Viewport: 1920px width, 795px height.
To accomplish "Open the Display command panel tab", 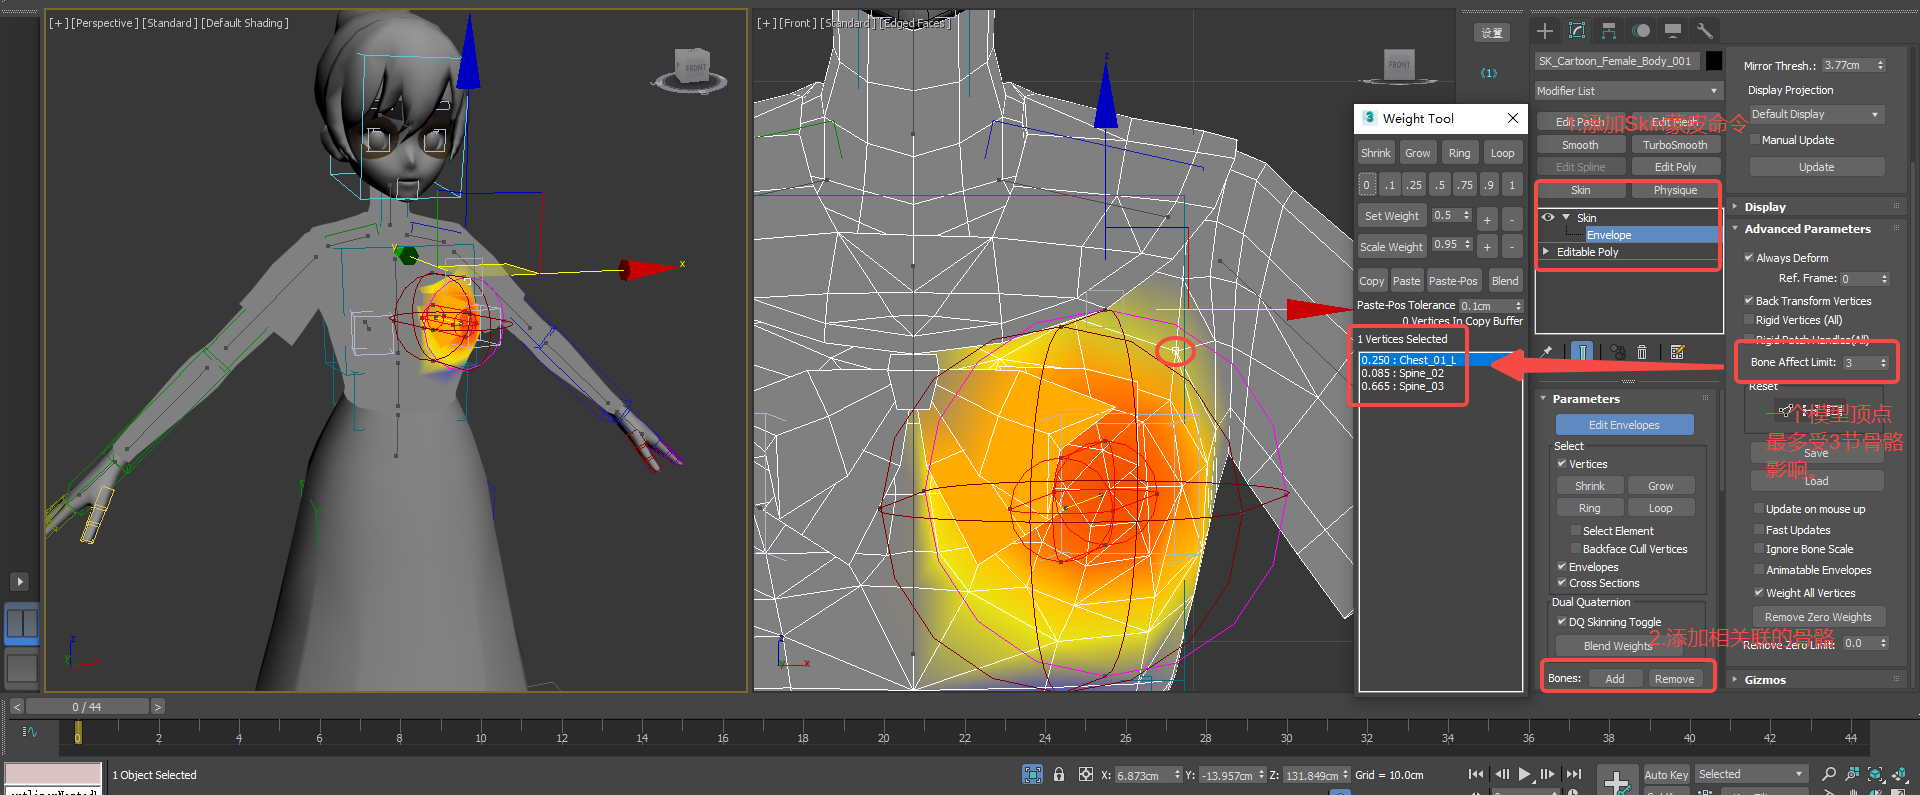I will tap(1673, 31).
